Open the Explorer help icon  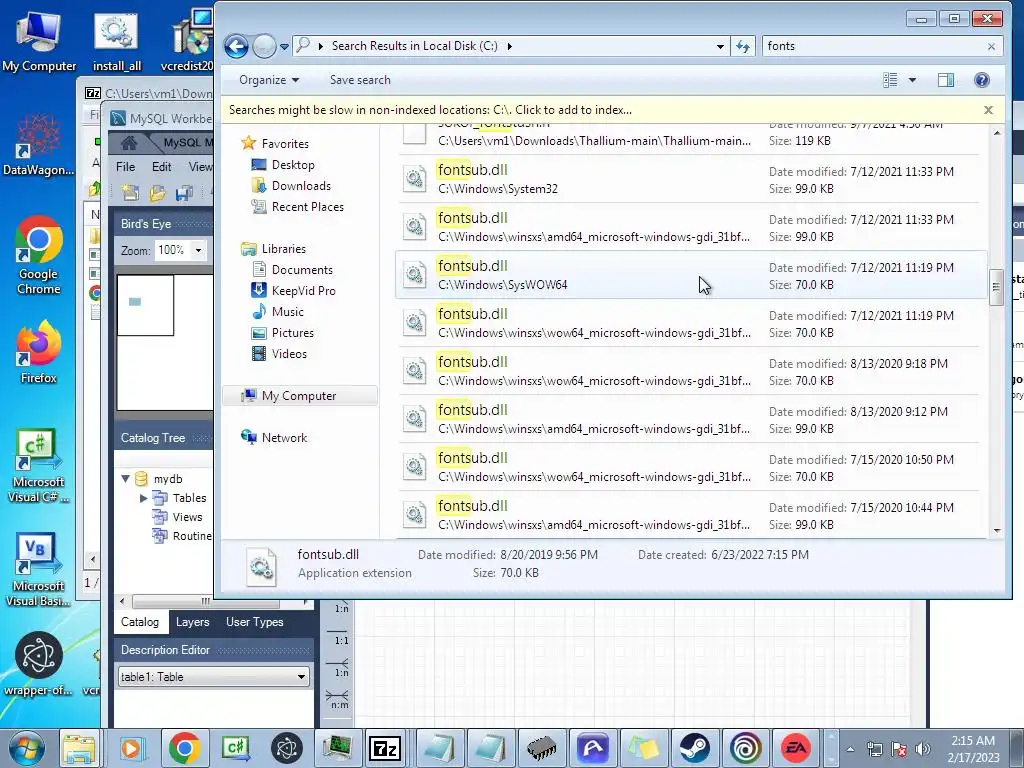tap(981, 80)
